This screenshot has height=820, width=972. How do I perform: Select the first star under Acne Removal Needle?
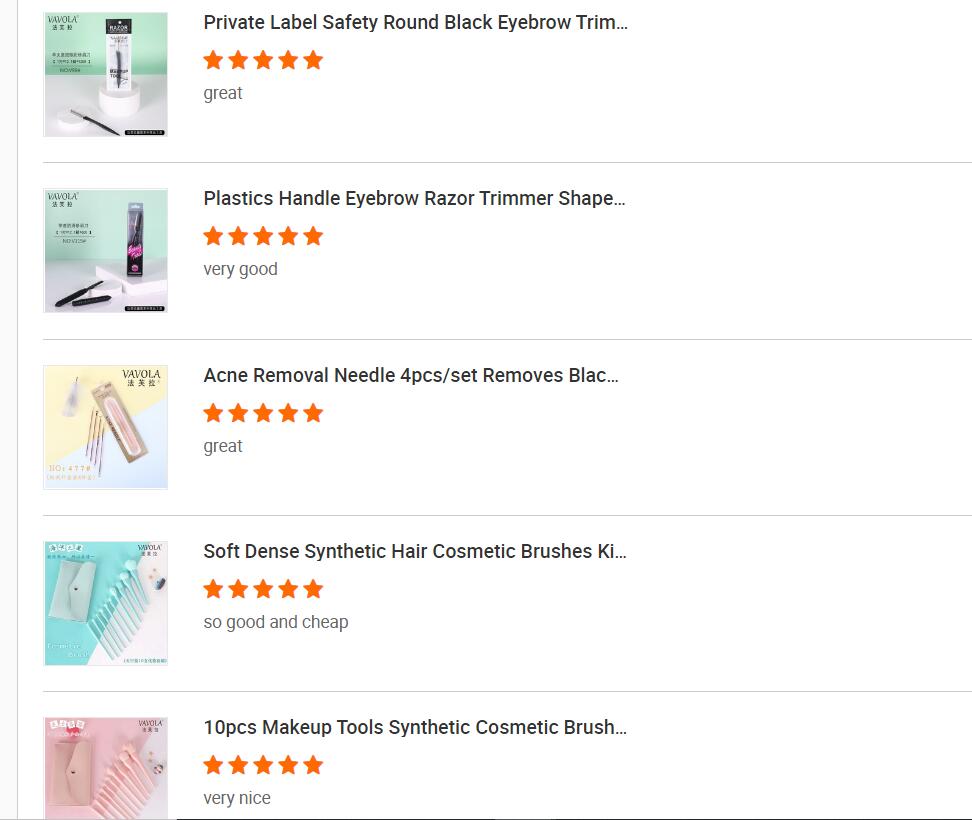pyautogui.click(x=213, y=412)
